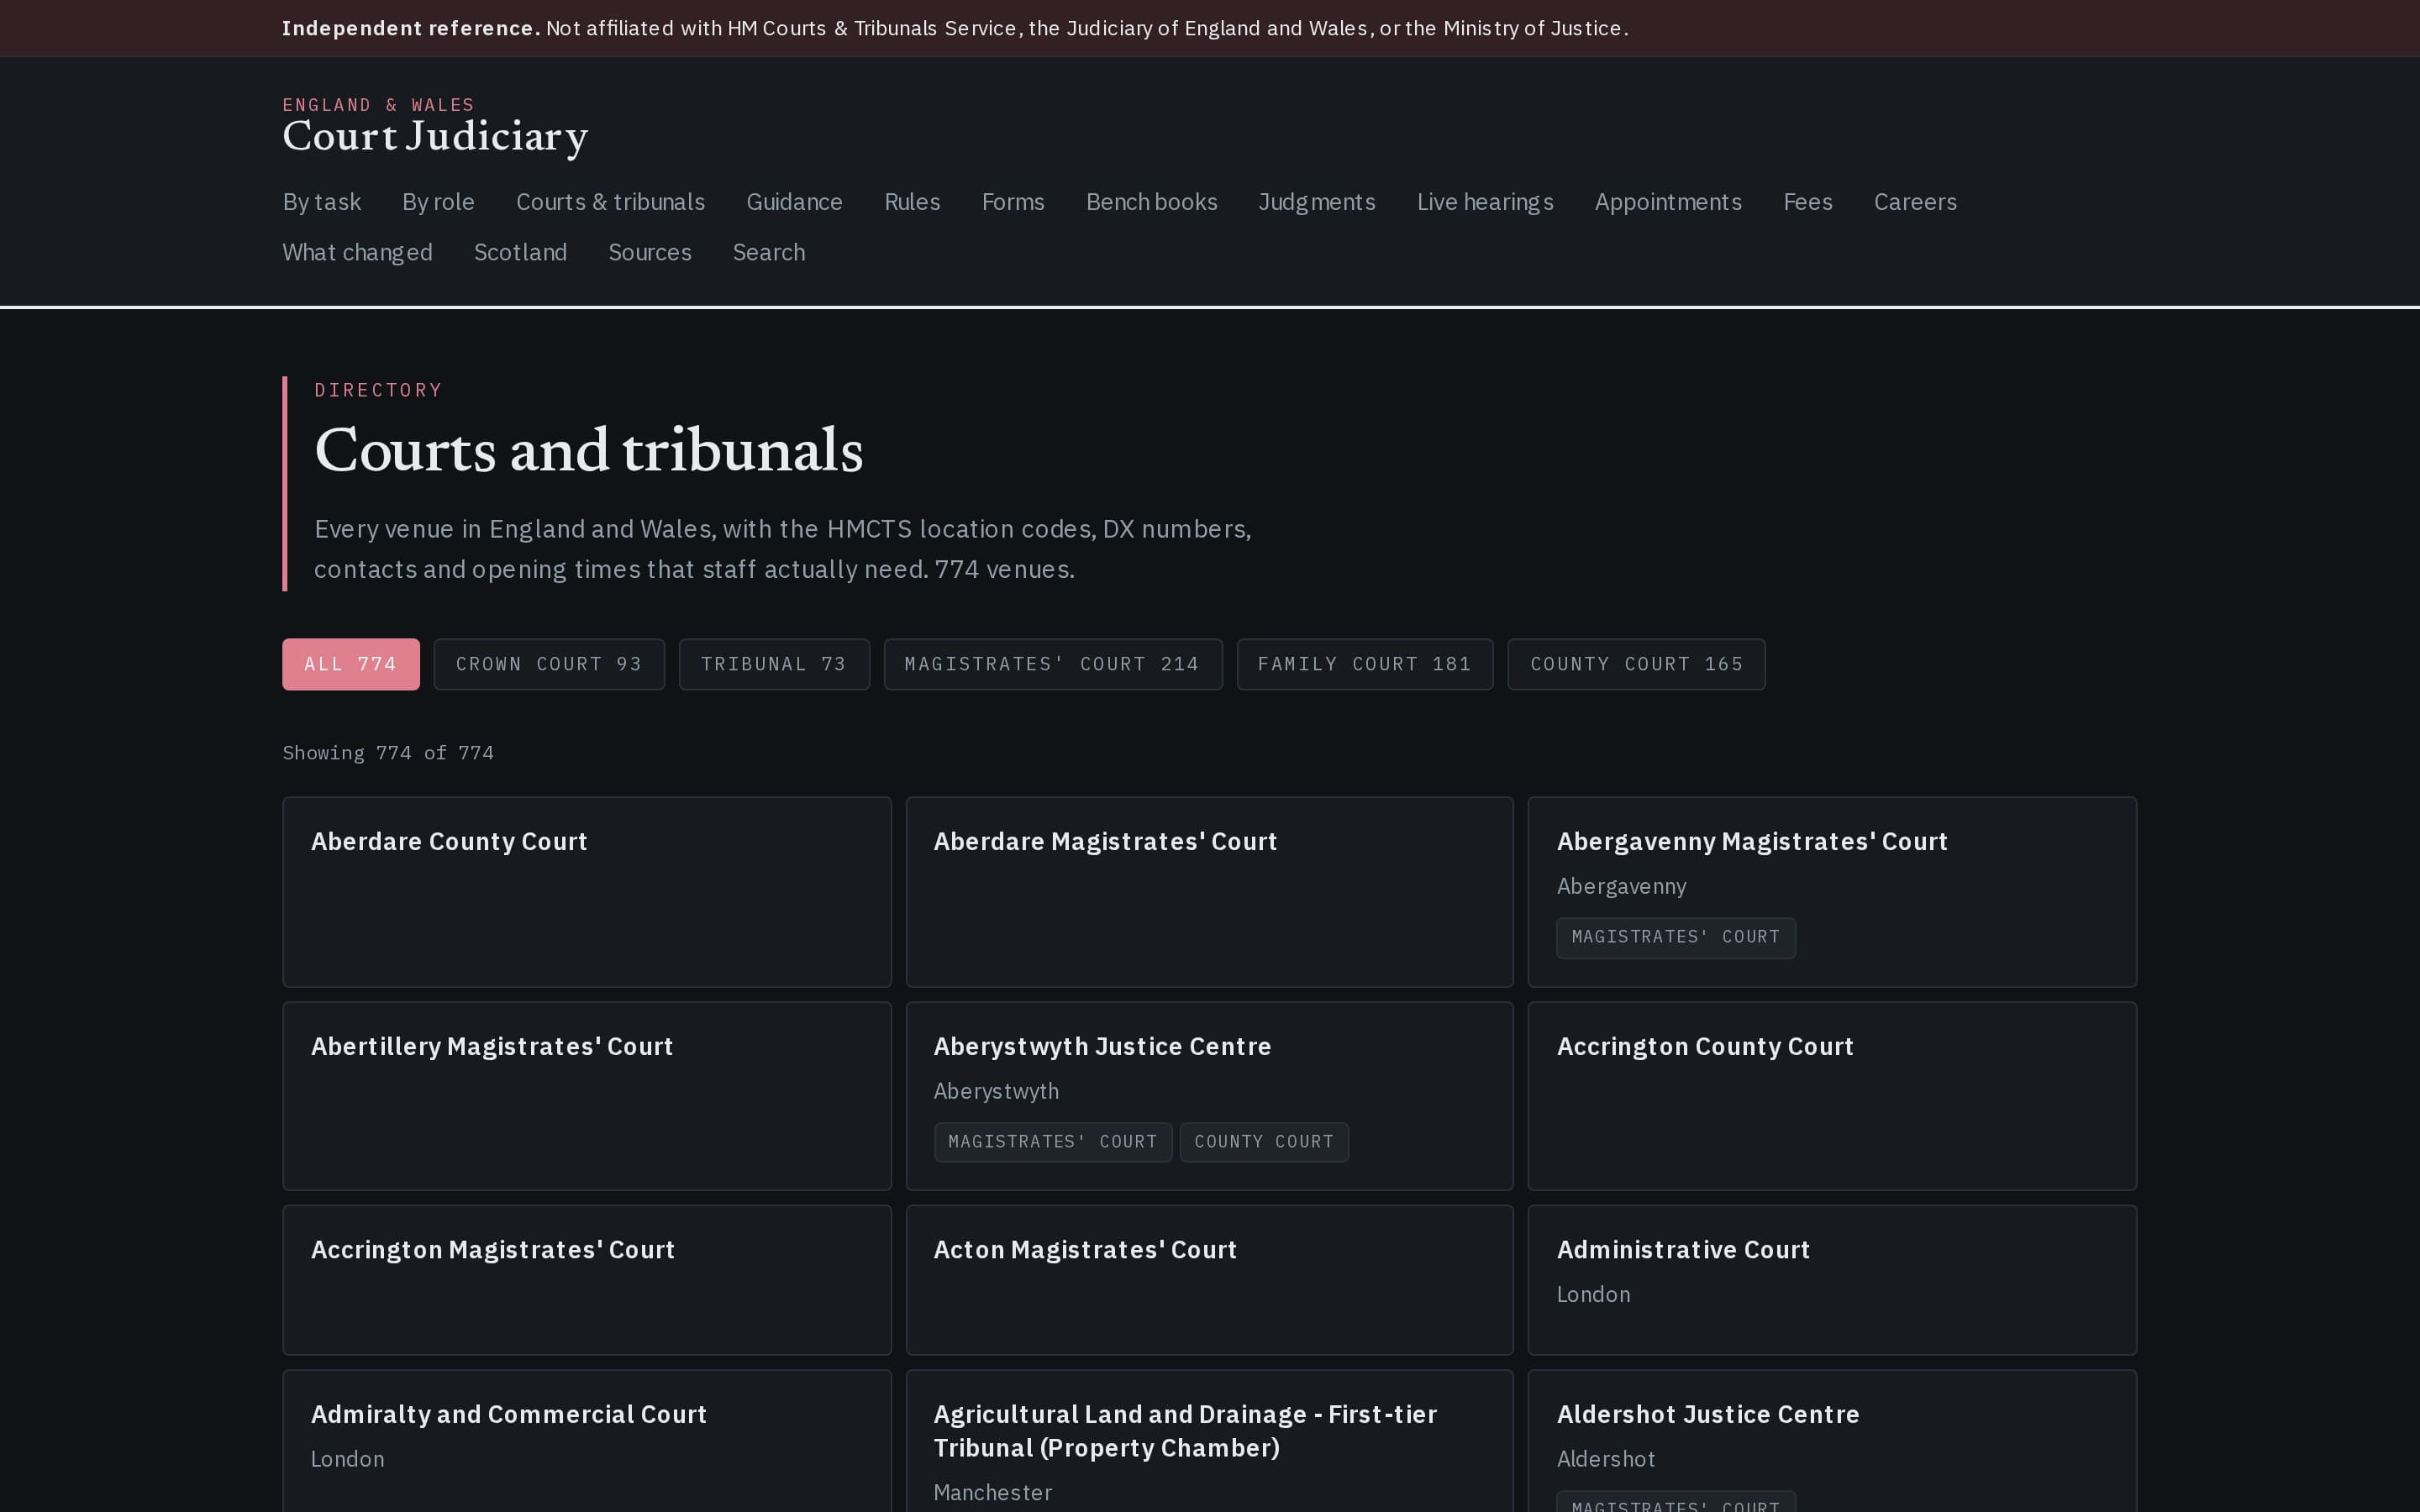Open the Abertillery Magistrates' Court card
This screenshot has height=1512, width=2420.
point(587,1096)
